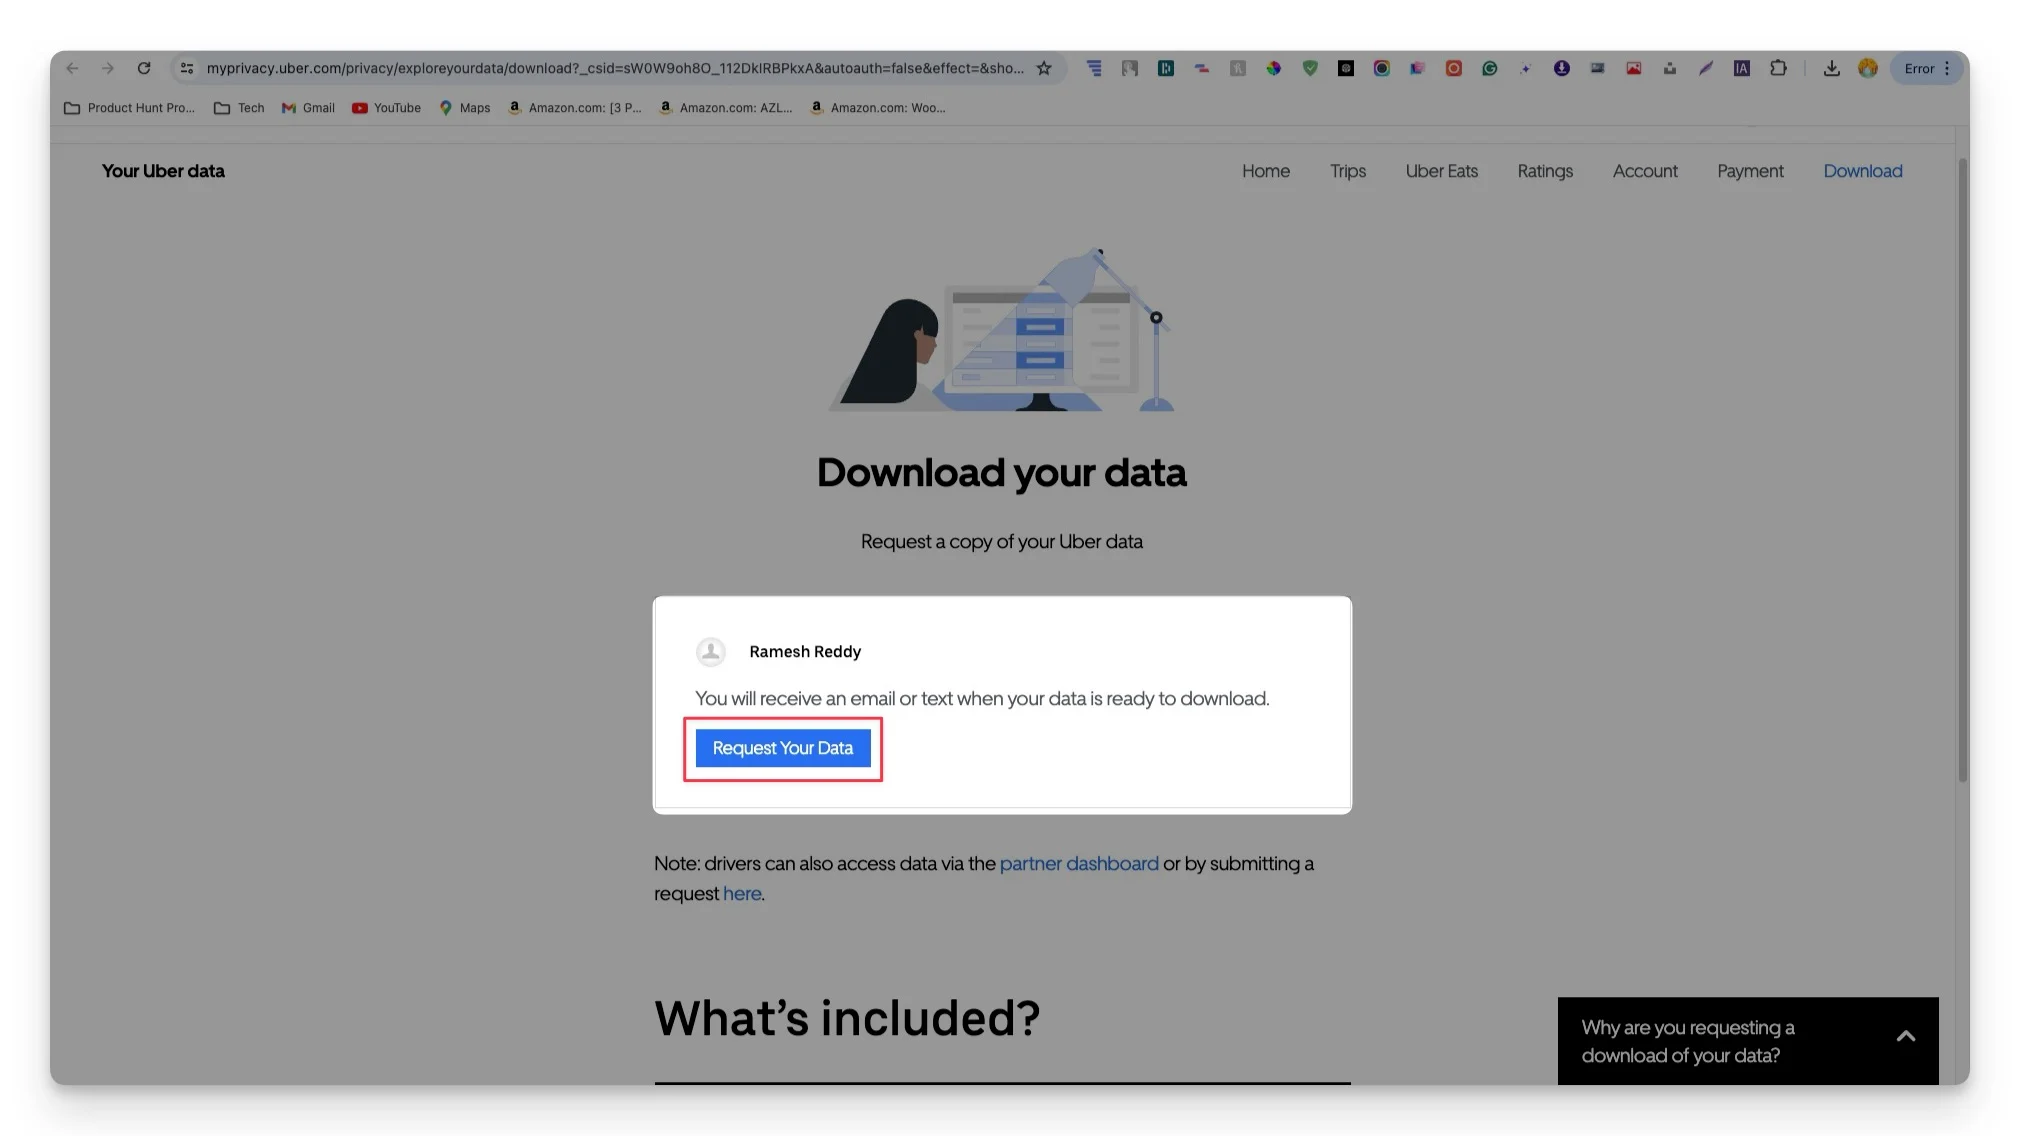Viewport: 2020px width, 1136px height.
Task: Click the gray bookmark-shaped extension next to the stacked-lines icon
Action: click(x=1130, y=68)
